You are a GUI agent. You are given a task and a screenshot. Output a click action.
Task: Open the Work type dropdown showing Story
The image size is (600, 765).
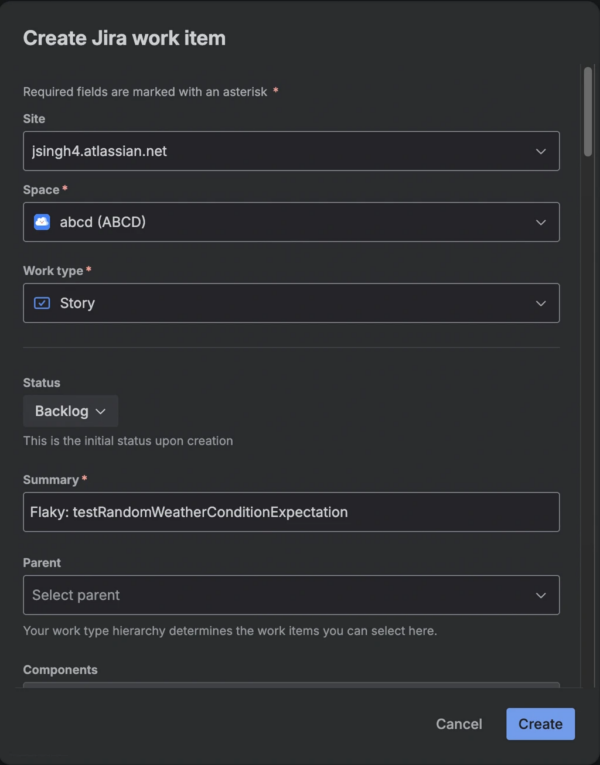[291, 303]
